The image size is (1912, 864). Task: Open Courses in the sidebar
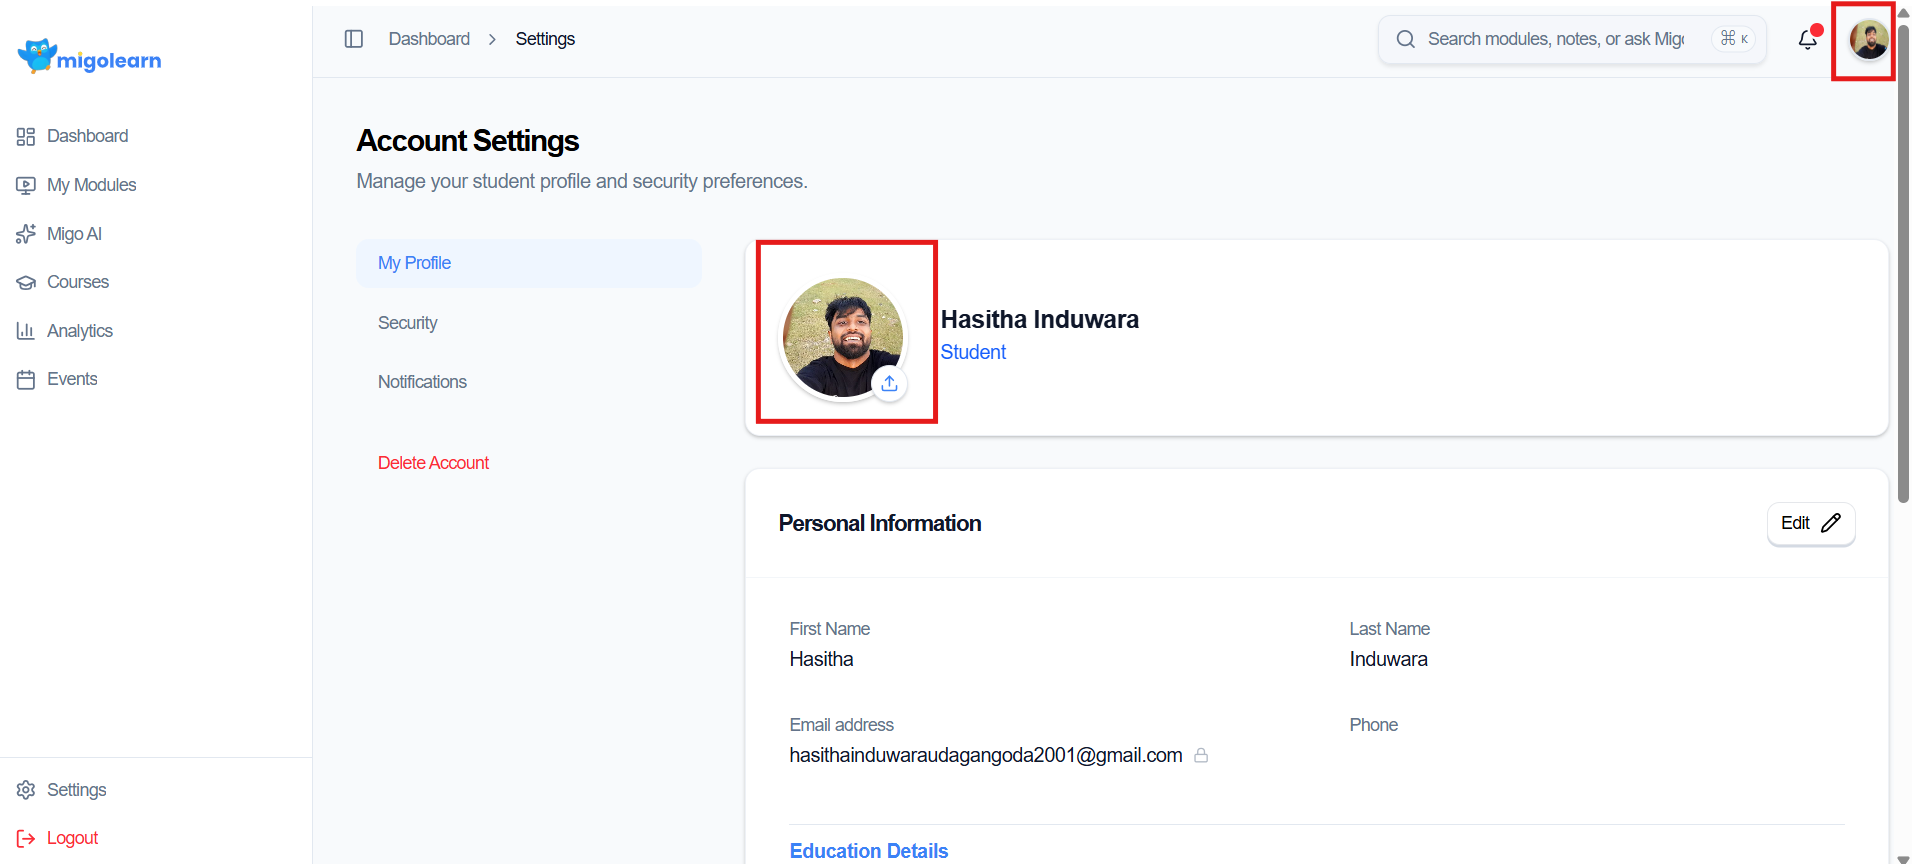[77, 282]
